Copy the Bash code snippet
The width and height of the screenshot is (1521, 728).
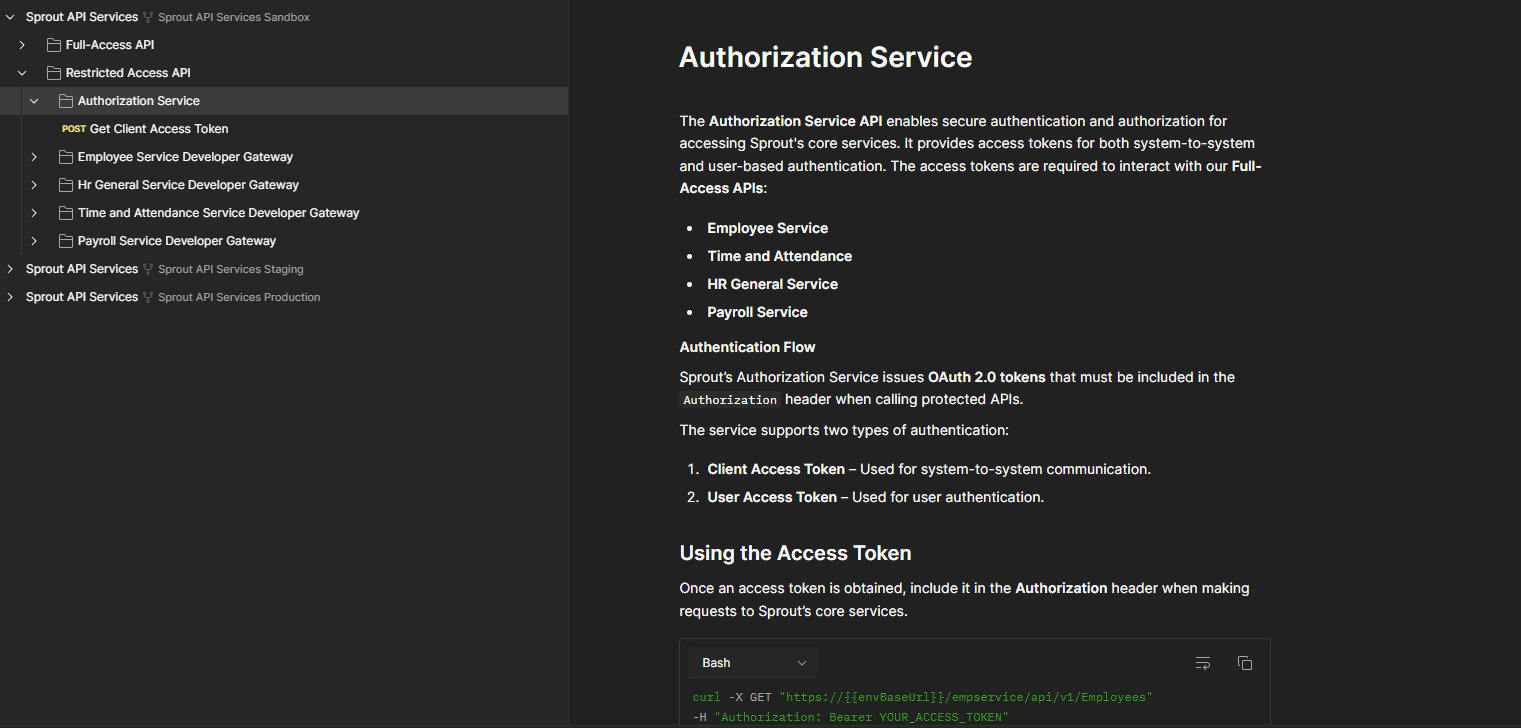1245,663
